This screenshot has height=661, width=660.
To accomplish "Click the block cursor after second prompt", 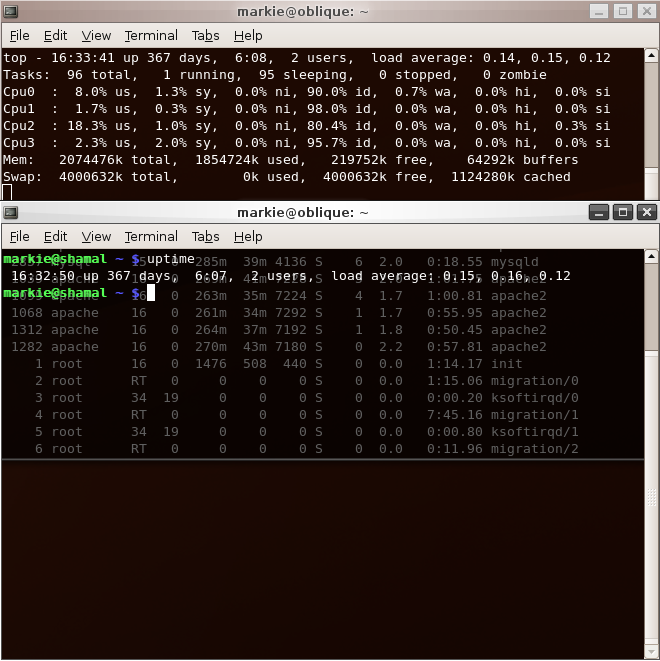I will 151,293.
